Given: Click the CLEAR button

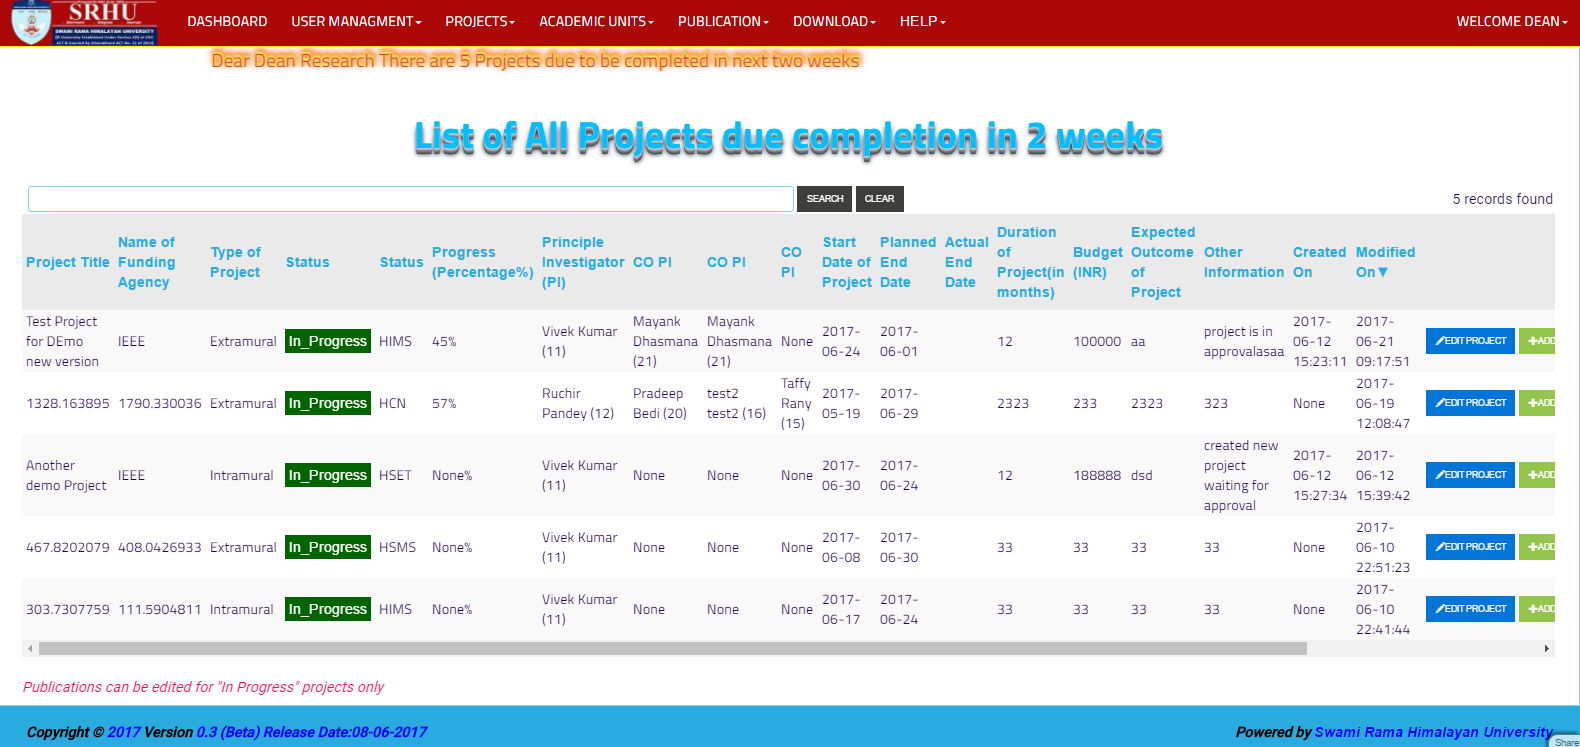Looking at the screenshot, I should [x=880, y=199].
